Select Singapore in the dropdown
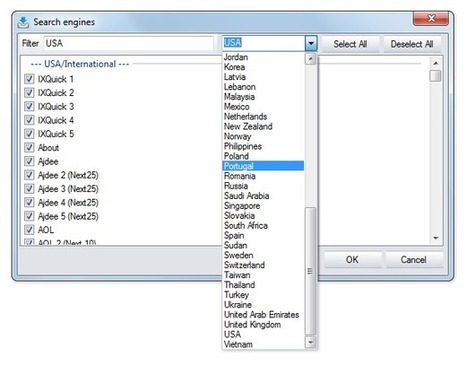The image size is (467, 365). (x=263, y=206)
